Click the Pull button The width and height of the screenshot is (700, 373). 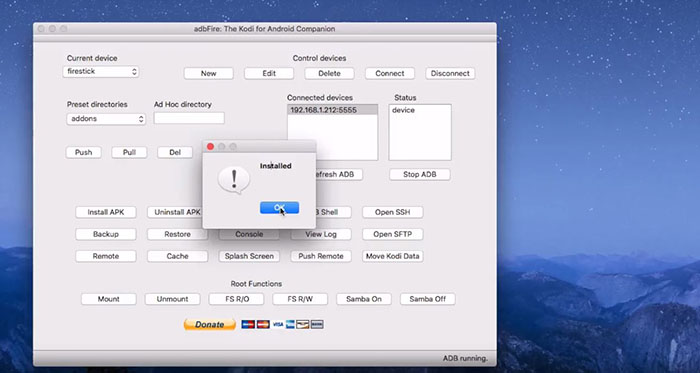pyautogui.click(x=129, y=153)
